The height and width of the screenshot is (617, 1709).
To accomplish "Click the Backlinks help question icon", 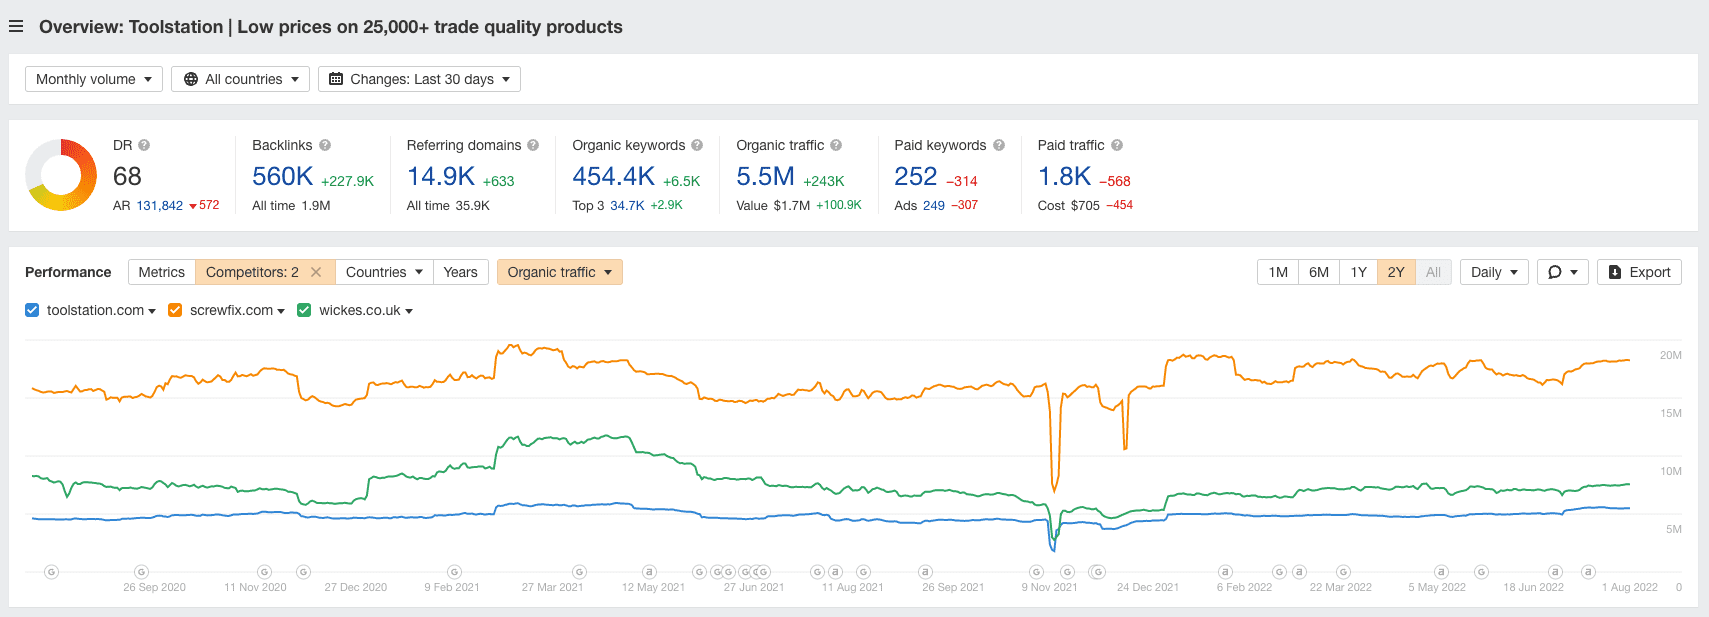I will coord(325,145).
